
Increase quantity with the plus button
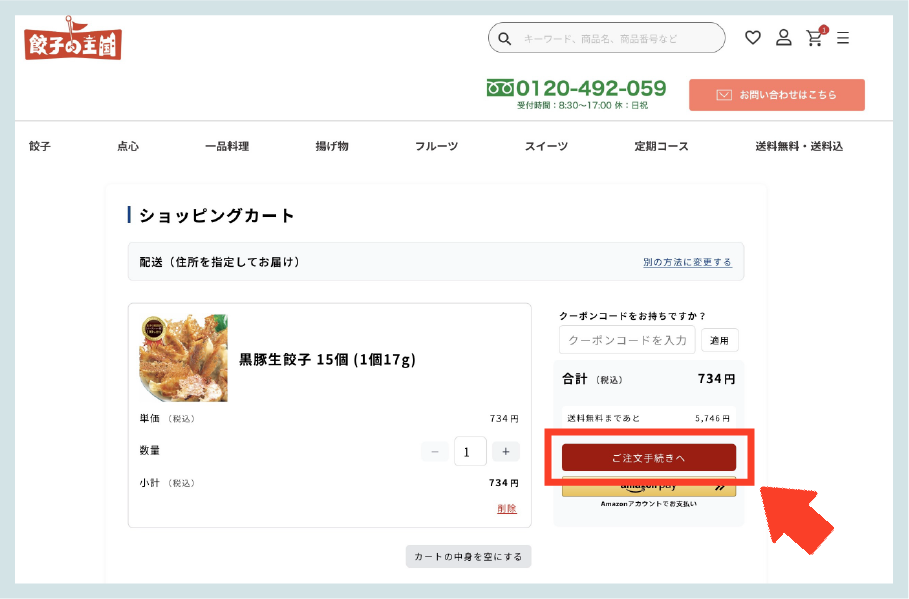coord(506,452)
